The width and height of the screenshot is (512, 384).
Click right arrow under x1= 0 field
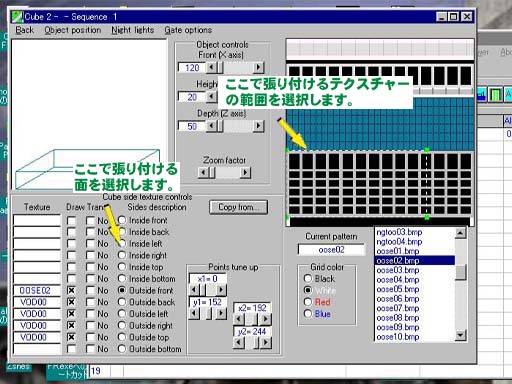tap(221, 290)
